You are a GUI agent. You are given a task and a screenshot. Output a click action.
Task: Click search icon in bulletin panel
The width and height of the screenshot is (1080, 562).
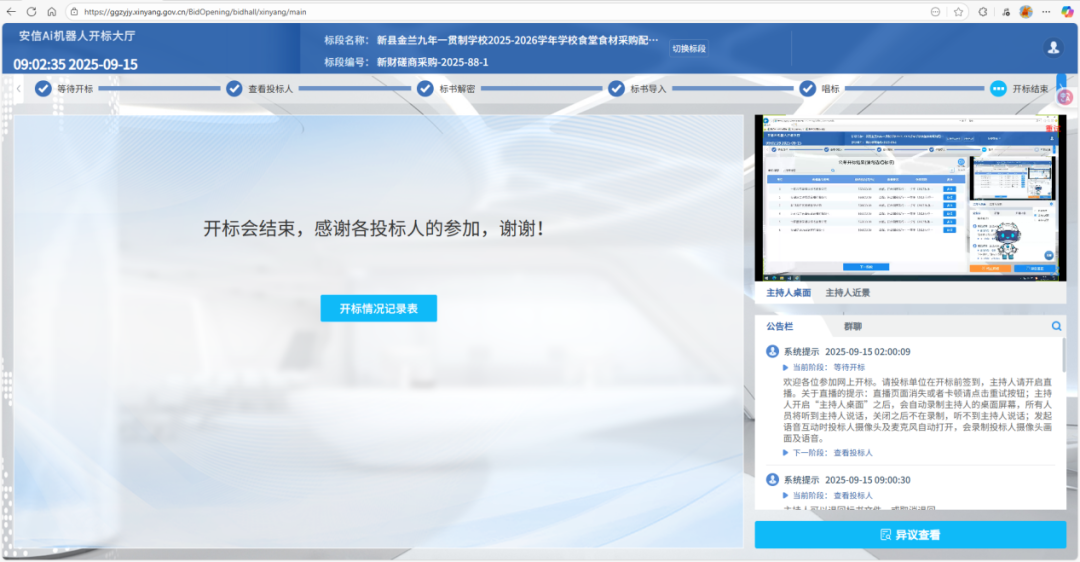1056,326
